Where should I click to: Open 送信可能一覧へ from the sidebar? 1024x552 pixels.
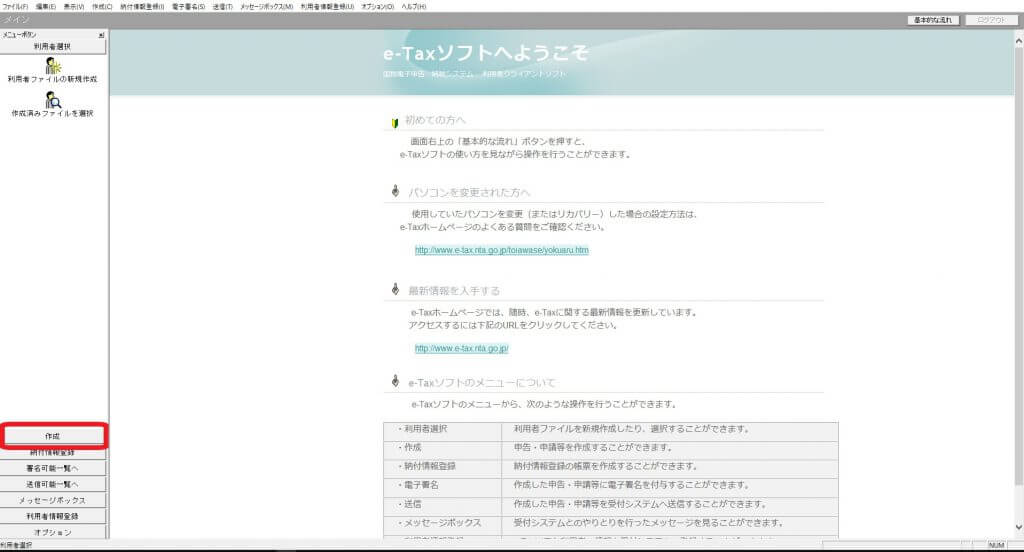point(53,484)
